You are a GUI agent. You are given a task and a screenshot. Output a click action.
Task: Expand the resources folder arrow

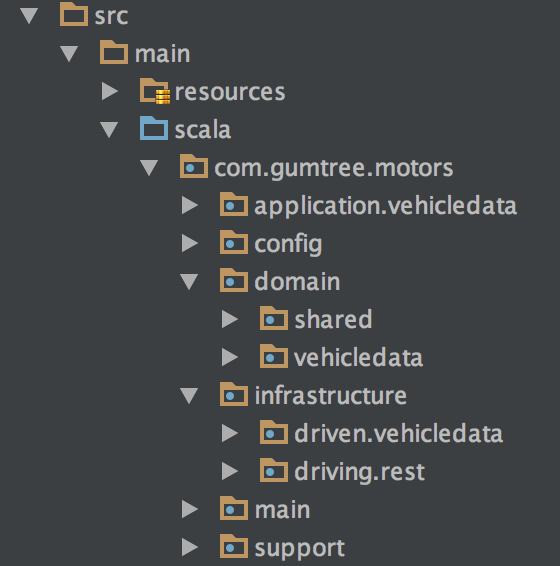pyautogui.click(x=110, y=91)
